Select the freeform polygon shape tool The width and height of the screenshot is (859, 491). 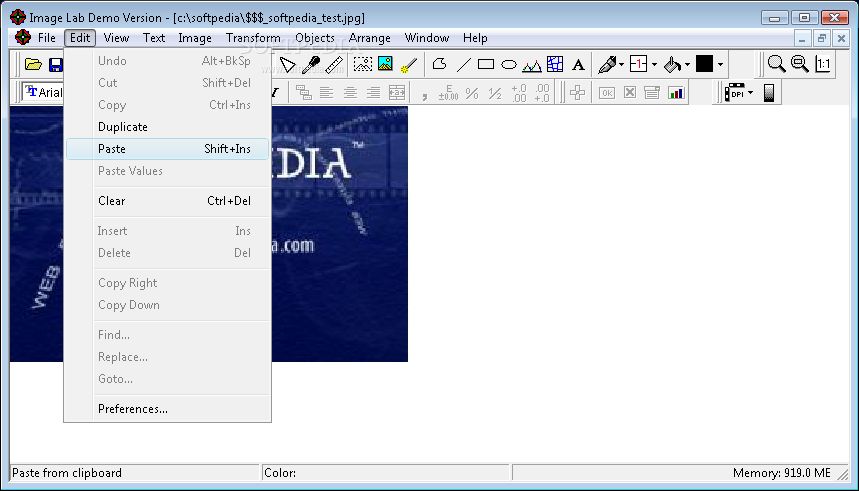[439, 64]
